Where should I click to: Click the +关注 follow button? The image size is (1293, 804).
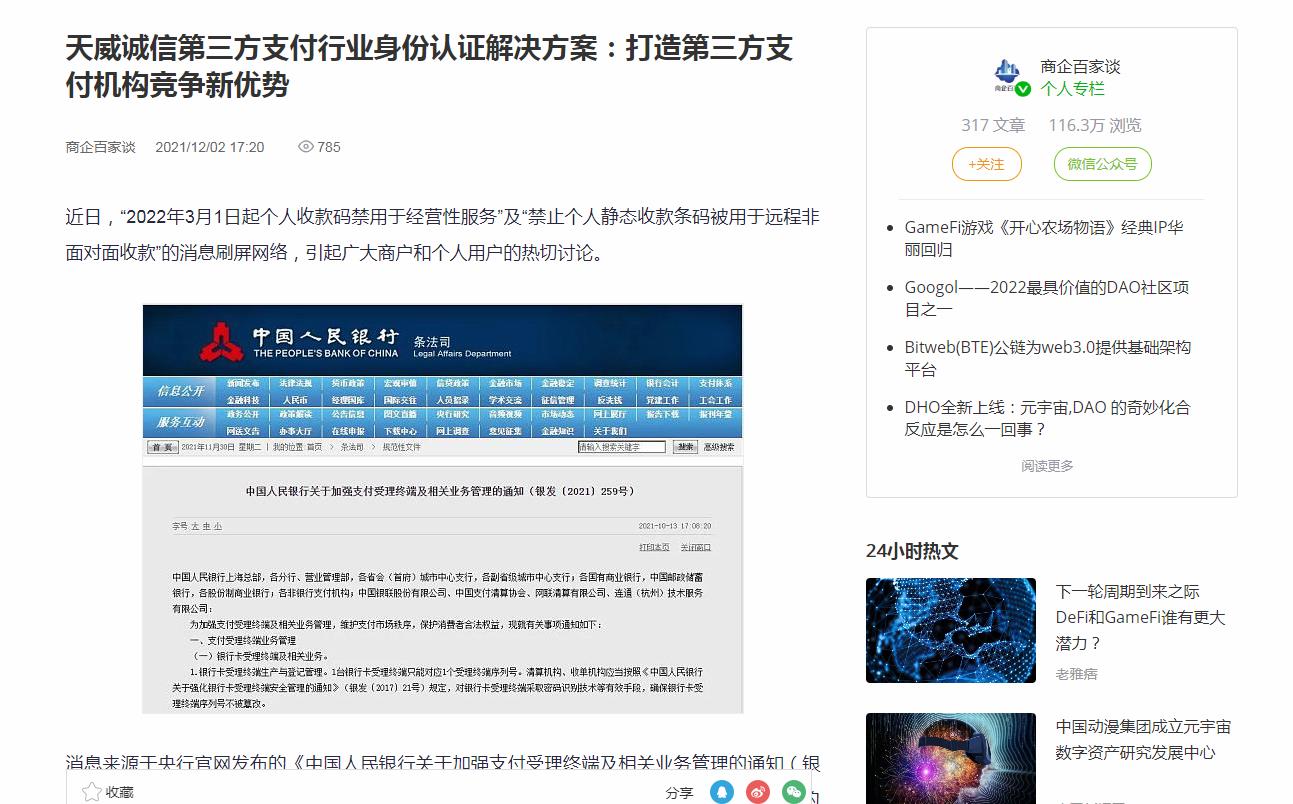pyautogui.click(x=986, y=164)
